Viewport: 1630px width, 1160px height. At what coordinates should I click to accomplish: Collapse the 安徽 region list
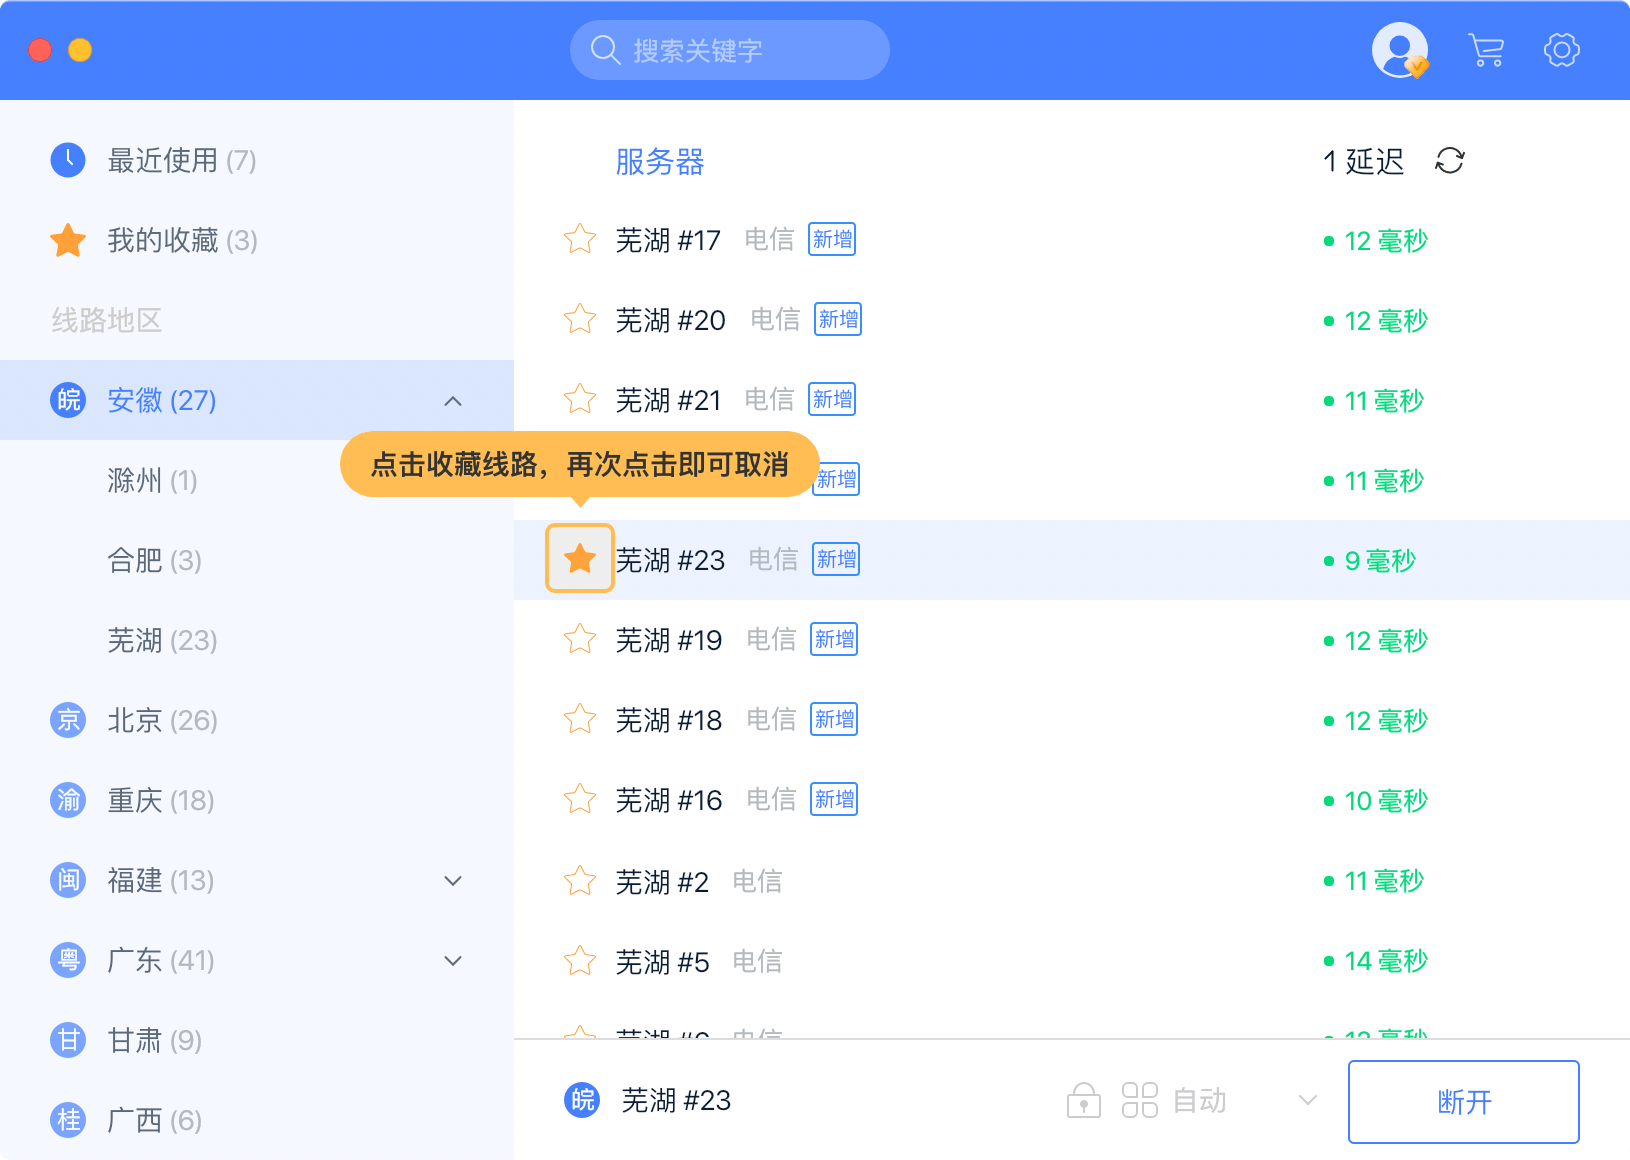[453, 401]
